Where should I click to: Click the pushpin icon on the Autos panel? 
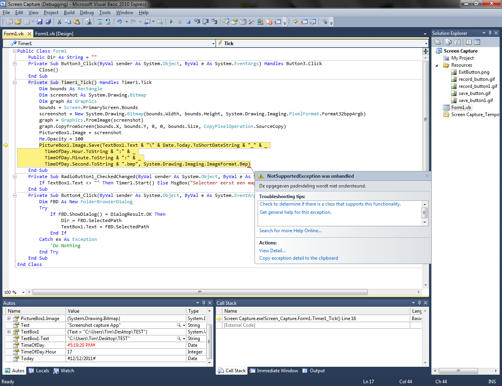(x=204, y=303)
